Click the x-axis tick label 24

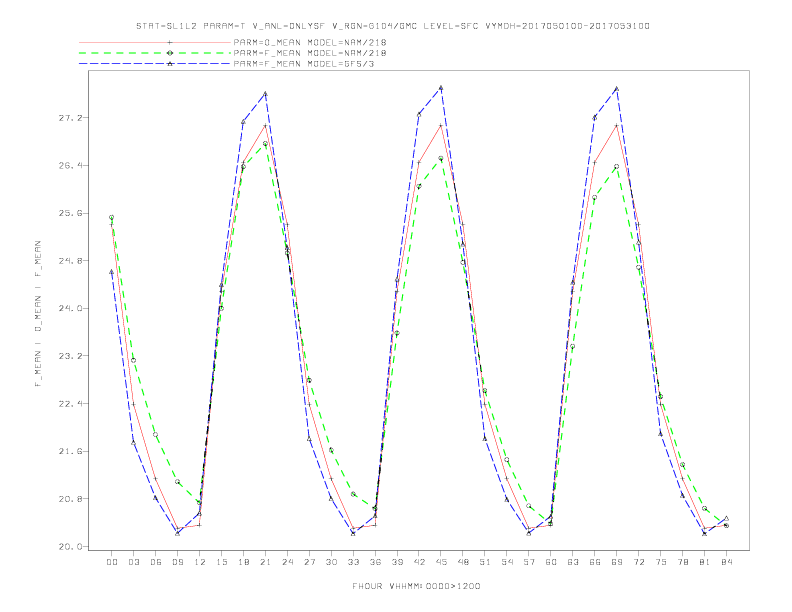(287, 562)
